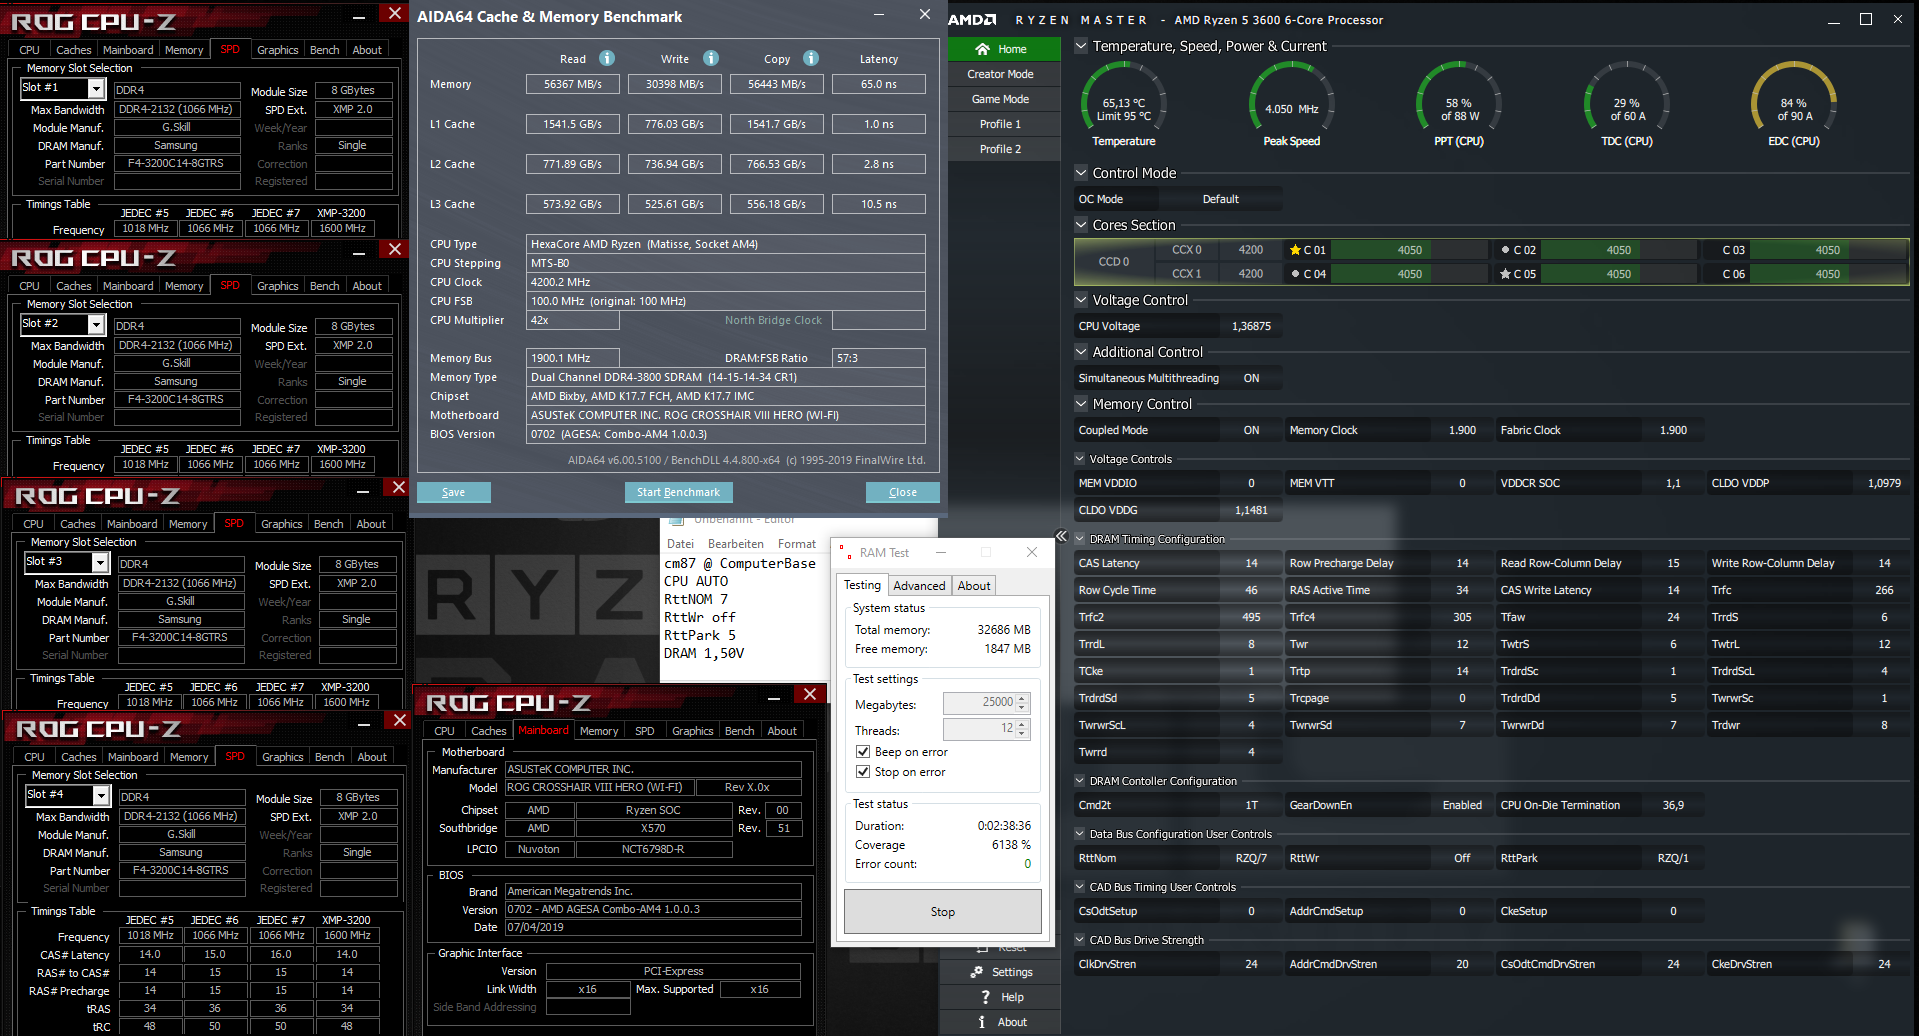Stop the running RAM Test
The height and width of the screenshot is (1036, 1919).
[x=943, y=912]
